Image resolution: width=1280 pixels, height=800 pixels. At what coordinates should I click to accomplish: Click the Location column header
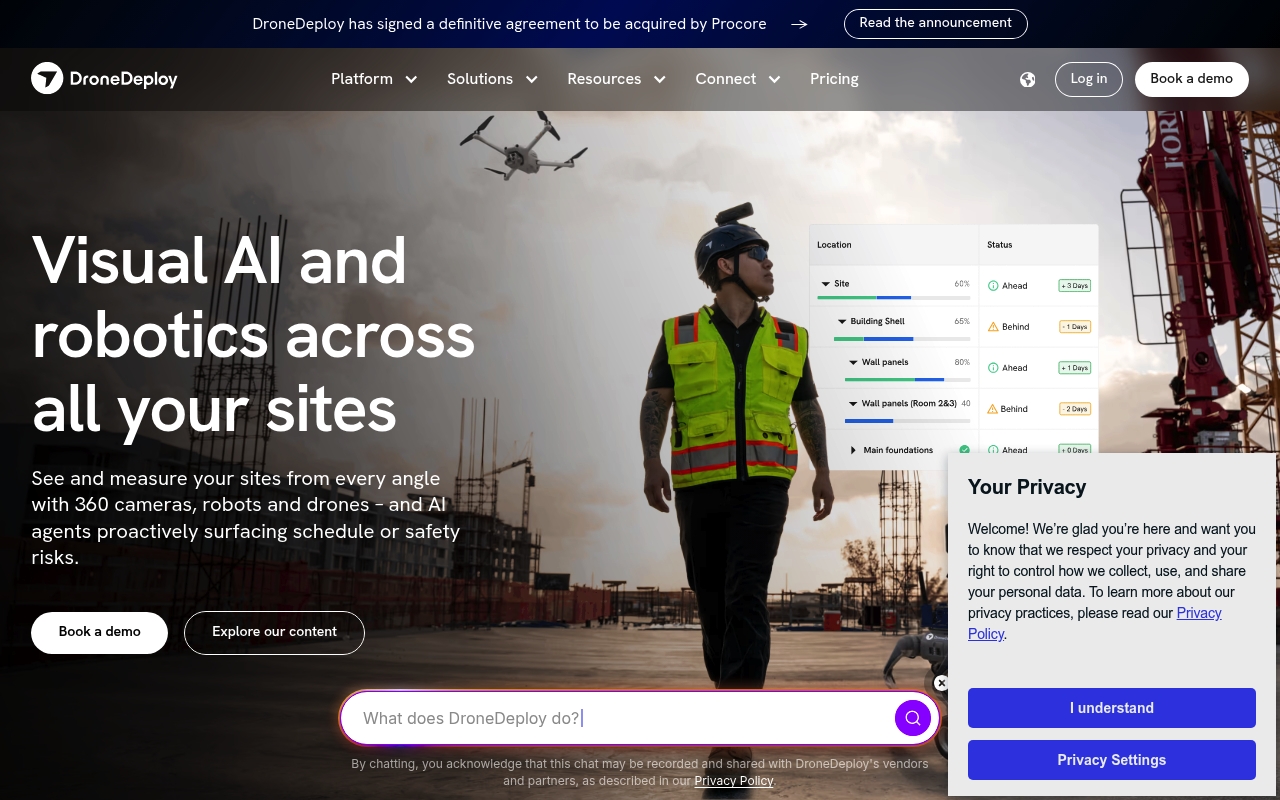coord(834,244)
